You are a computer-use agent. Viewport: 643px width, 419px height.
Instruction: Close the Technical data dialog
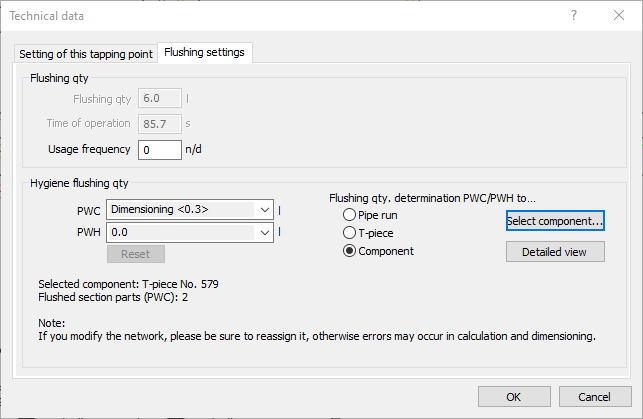pos(619,16)
